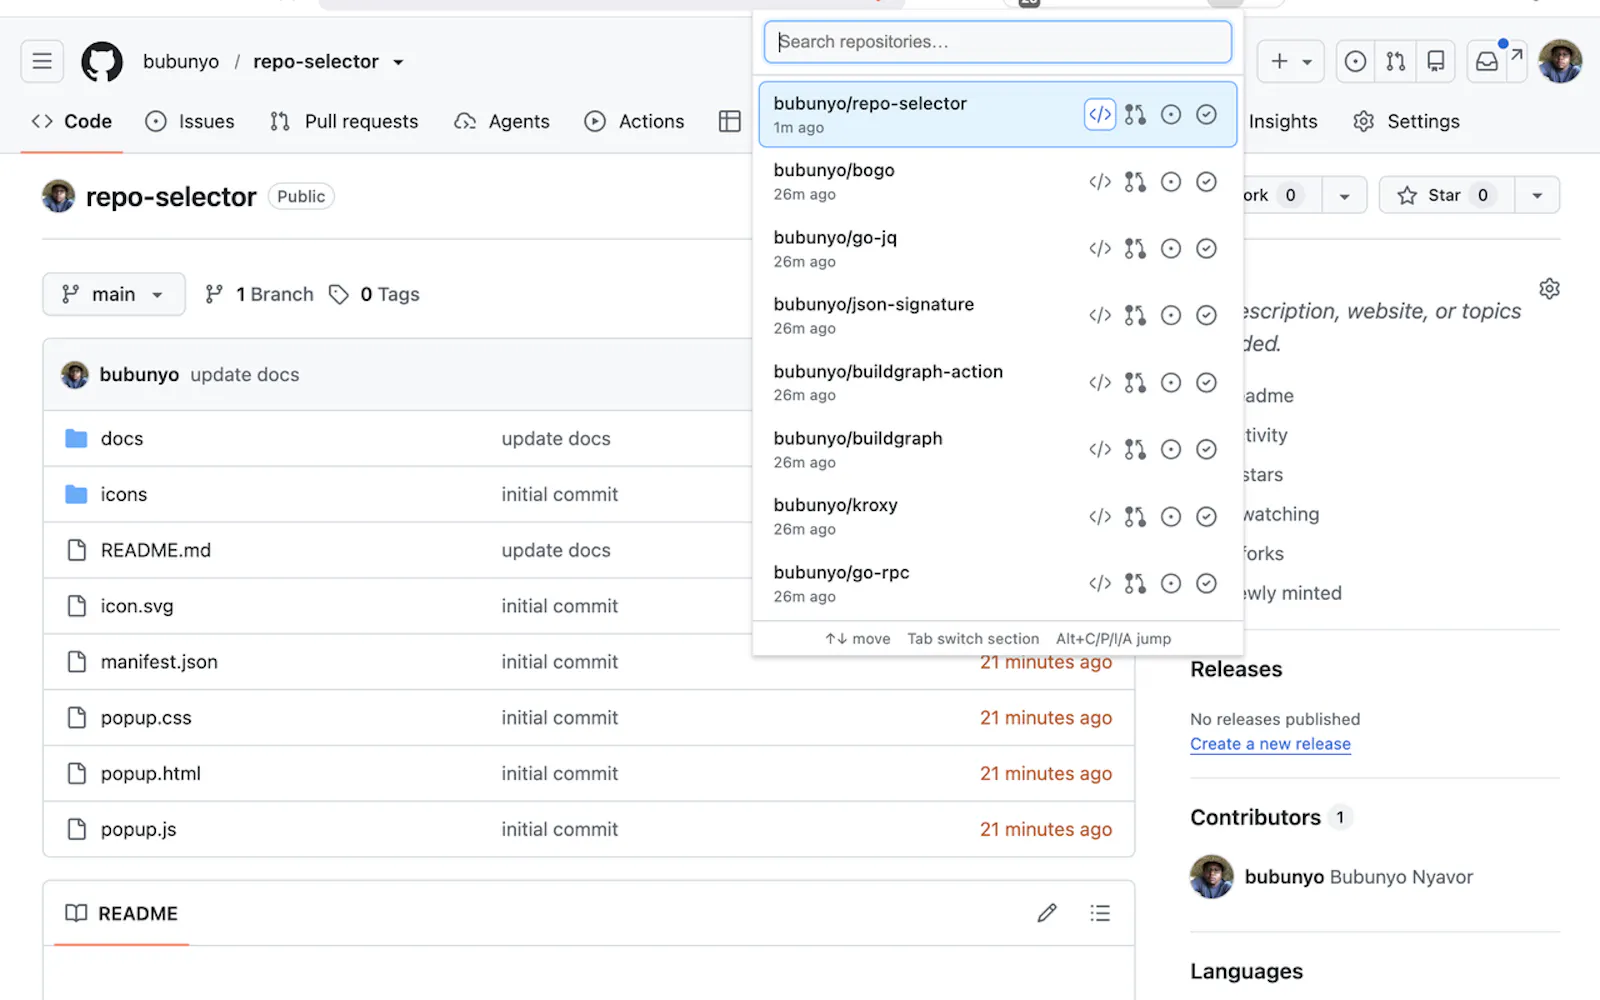The height and width of the screenshot is (1000, 1600).
Task: Open the manifest.json file
Action: 159,662
